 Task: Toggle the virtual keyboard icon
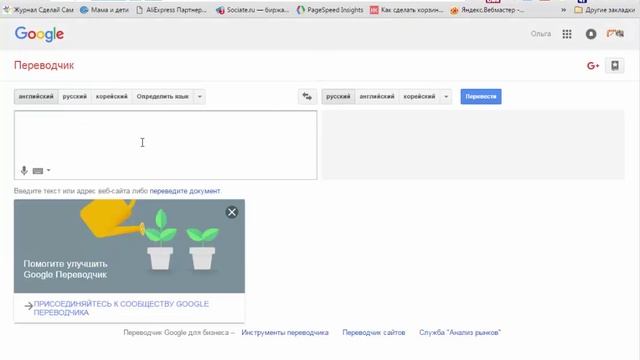coord(38,171)
